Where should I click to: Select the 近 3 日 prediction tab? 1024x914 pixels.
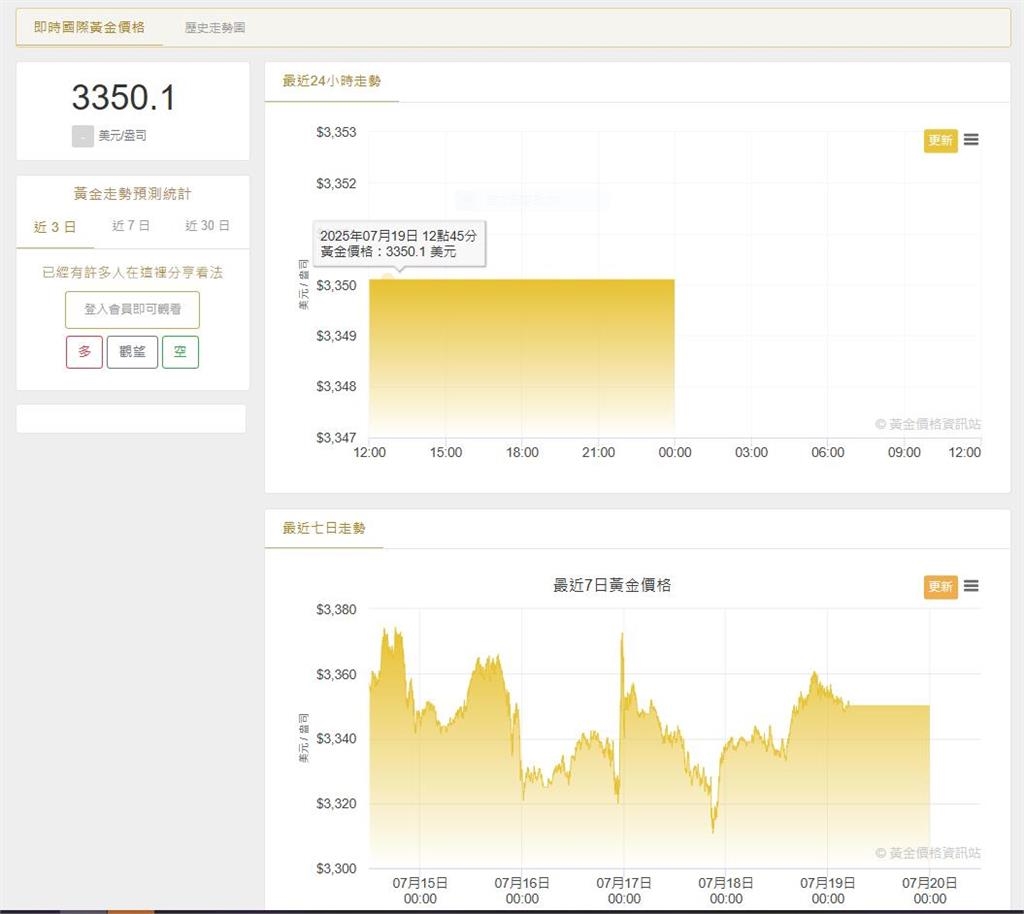(x=55, y=227)
